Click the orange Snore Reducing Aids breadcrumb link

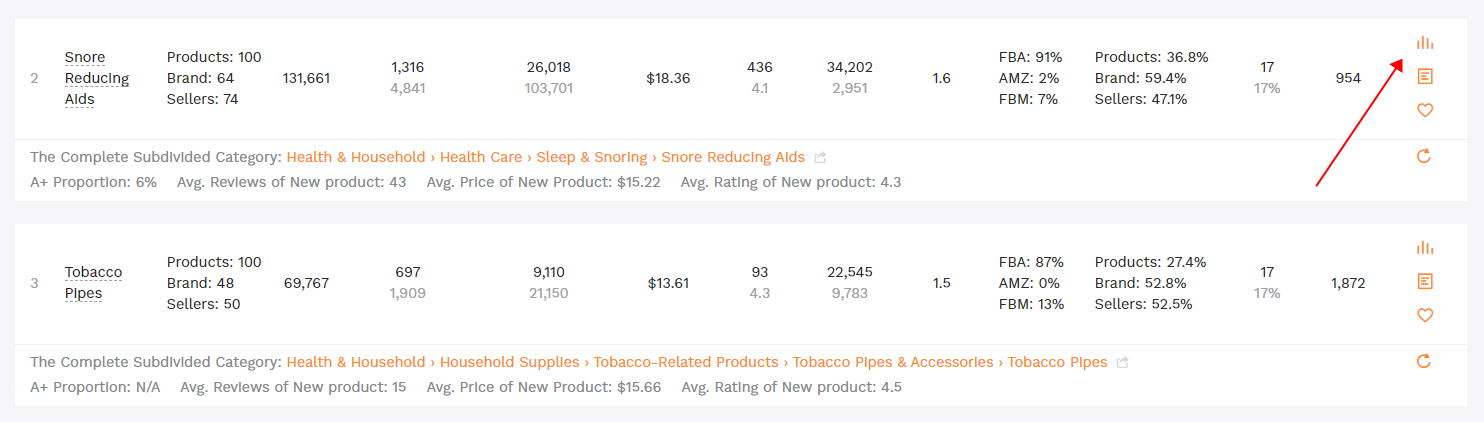click(x=732, y=157)
